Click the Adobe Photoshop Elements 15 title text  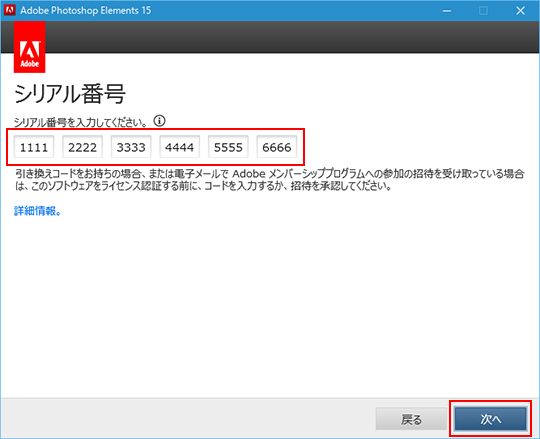[86, 10]
